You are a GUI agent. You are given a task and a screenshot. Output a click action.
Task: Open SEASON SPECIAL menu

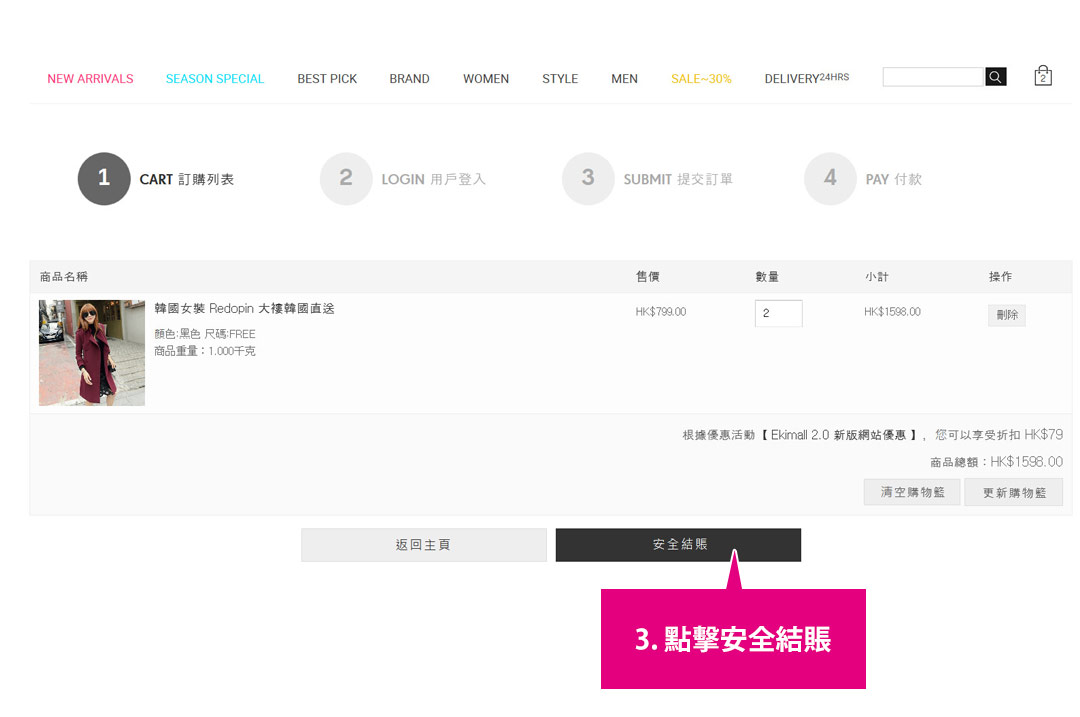point(215,79)
